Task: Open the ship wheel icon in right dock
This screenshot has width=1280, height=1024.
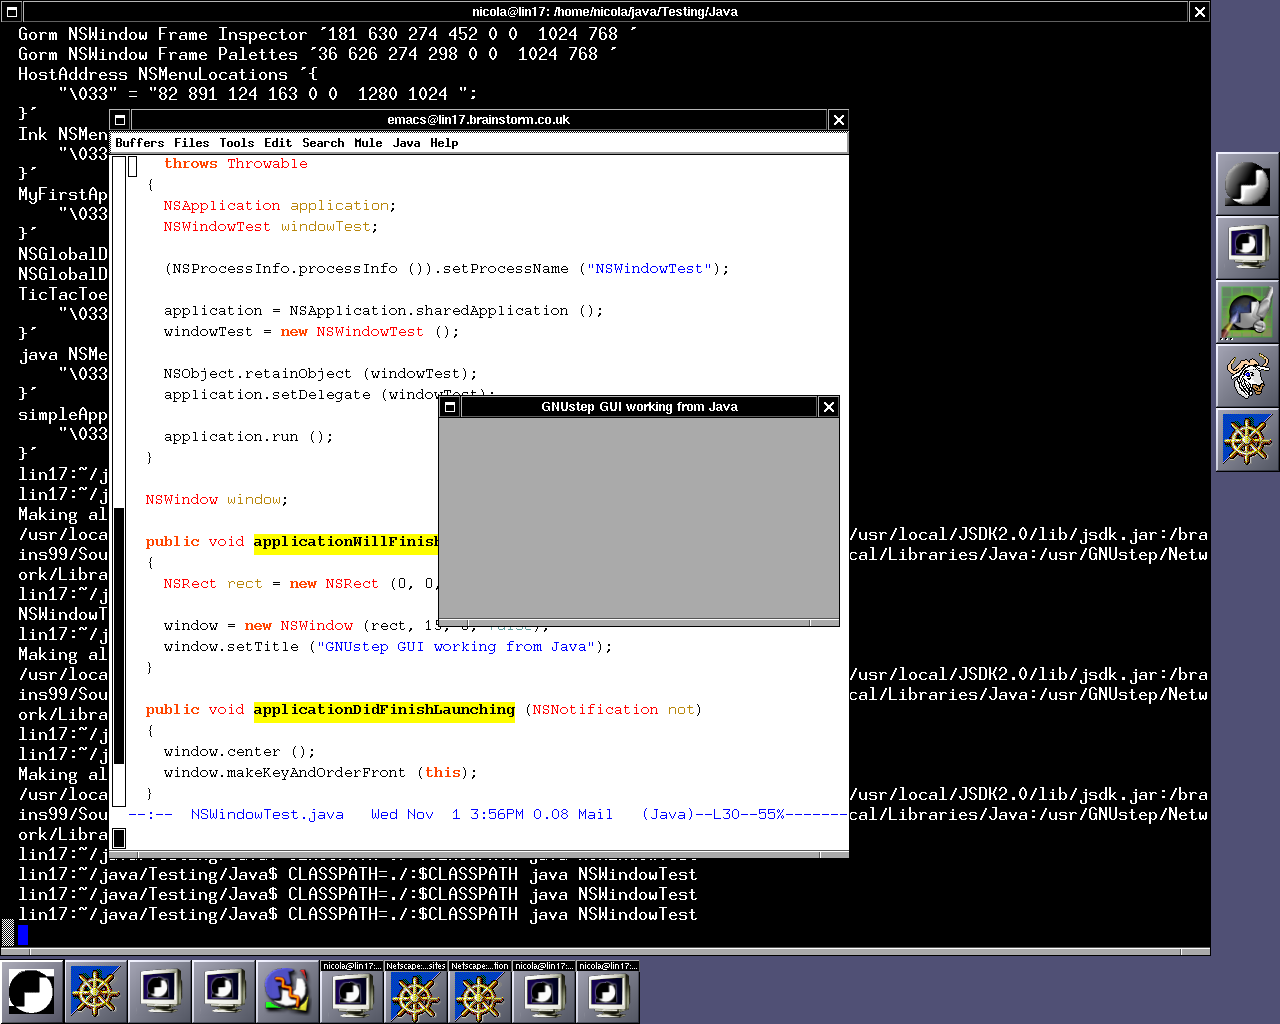Action: coord(1247,440)
